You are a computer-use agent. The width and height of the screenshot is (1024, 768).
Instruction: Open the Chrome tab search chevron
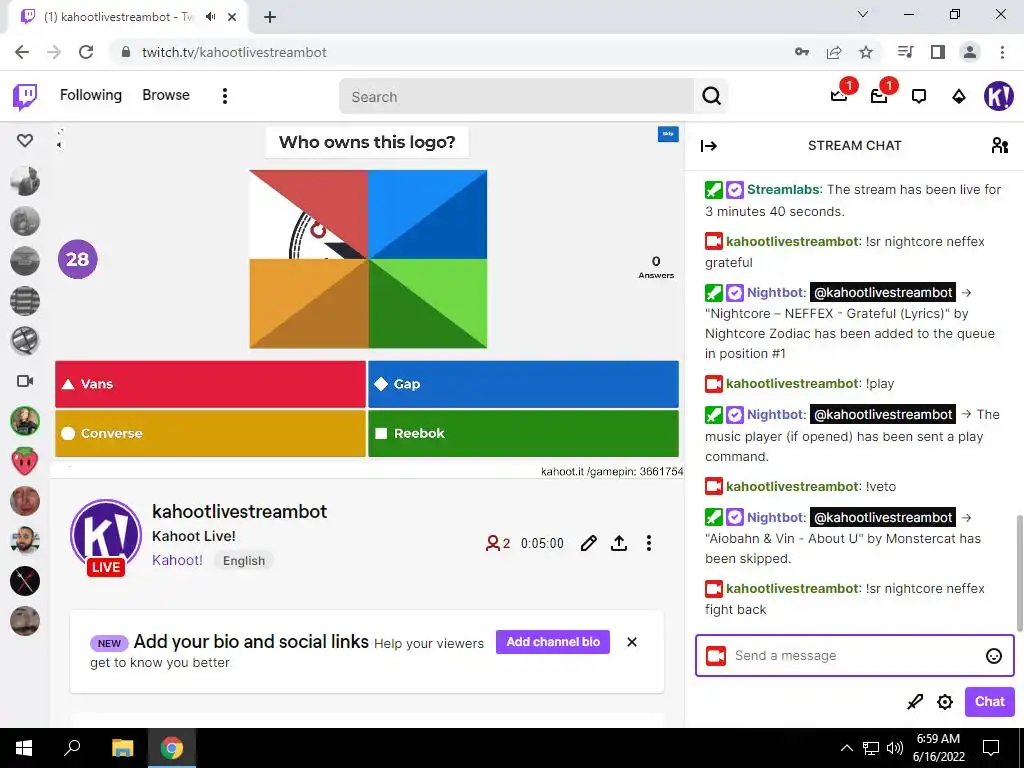coord(863,14)
